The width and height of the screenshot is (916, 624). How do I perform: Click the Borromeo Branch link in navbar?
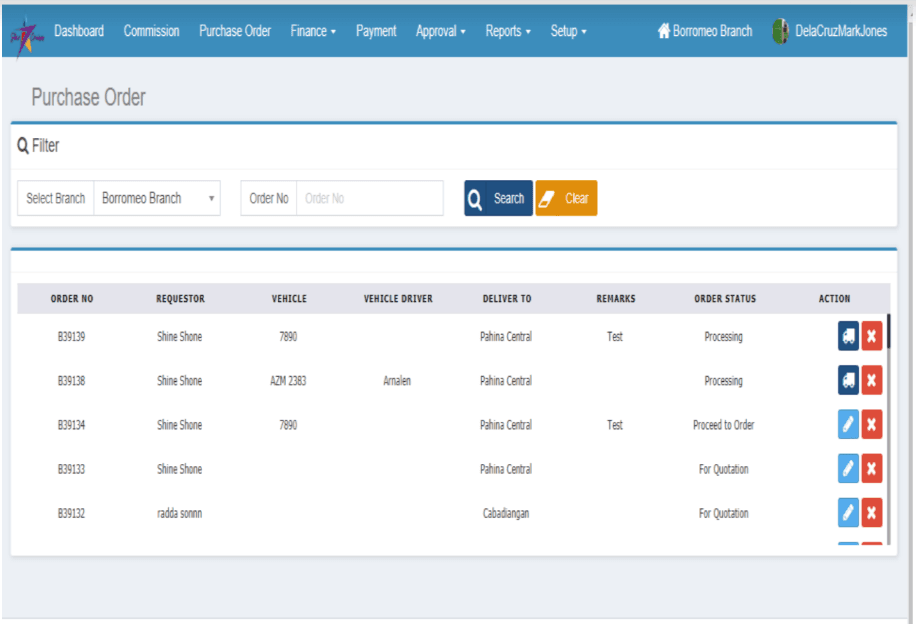tap(705, 31)
